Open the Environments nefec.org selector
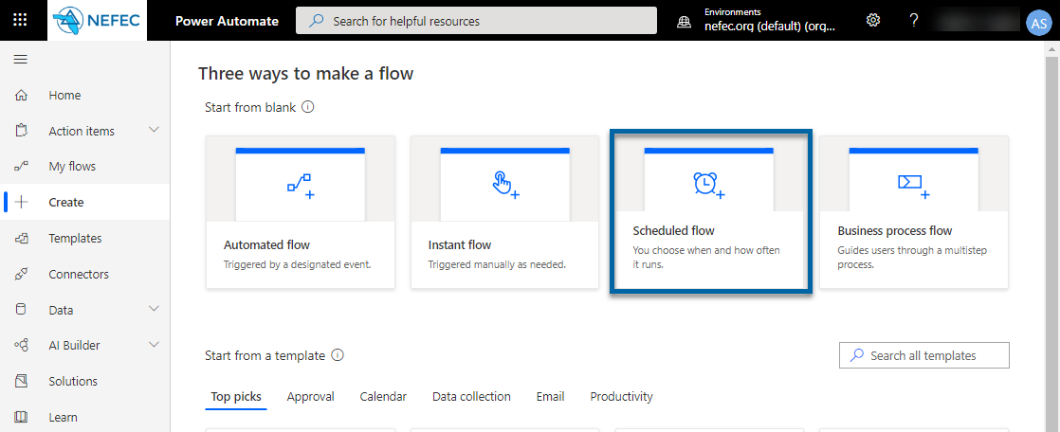 769,21
